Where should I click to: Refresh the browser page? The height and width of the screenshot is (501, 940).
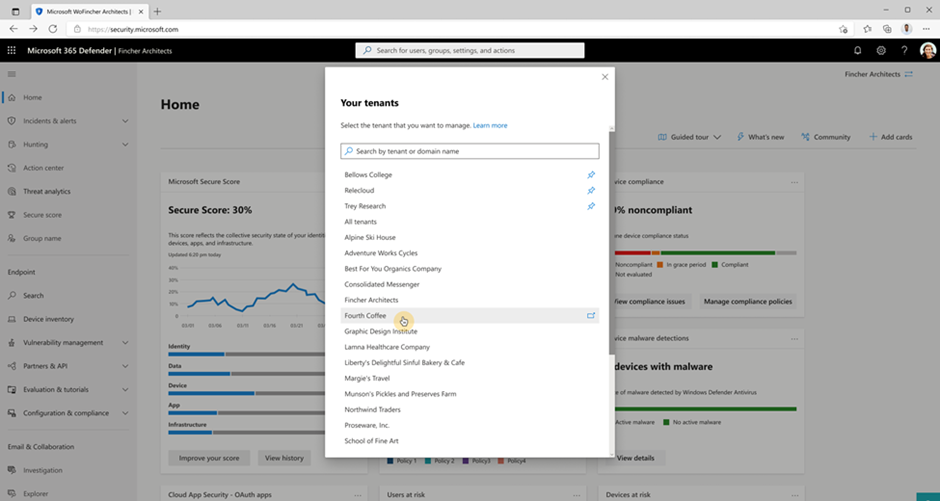[53, 29]
